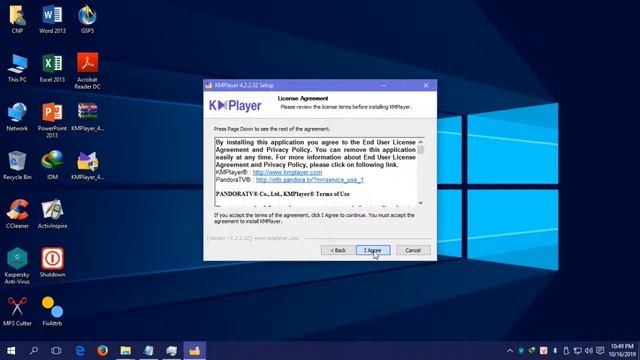Select the GSP5 desktop icon
The image size is (640, 360).
pos(87,19)
